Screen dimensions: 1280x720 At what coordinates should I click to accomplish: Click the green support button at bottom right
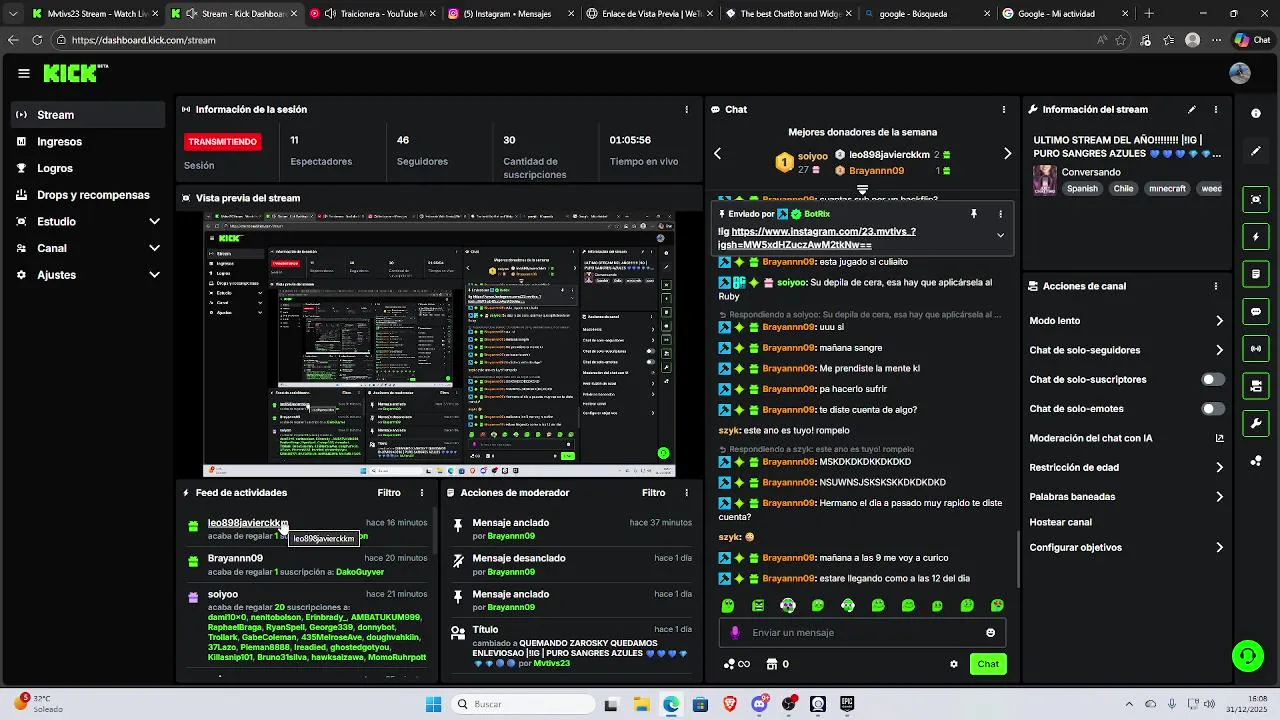[1247, 656]
